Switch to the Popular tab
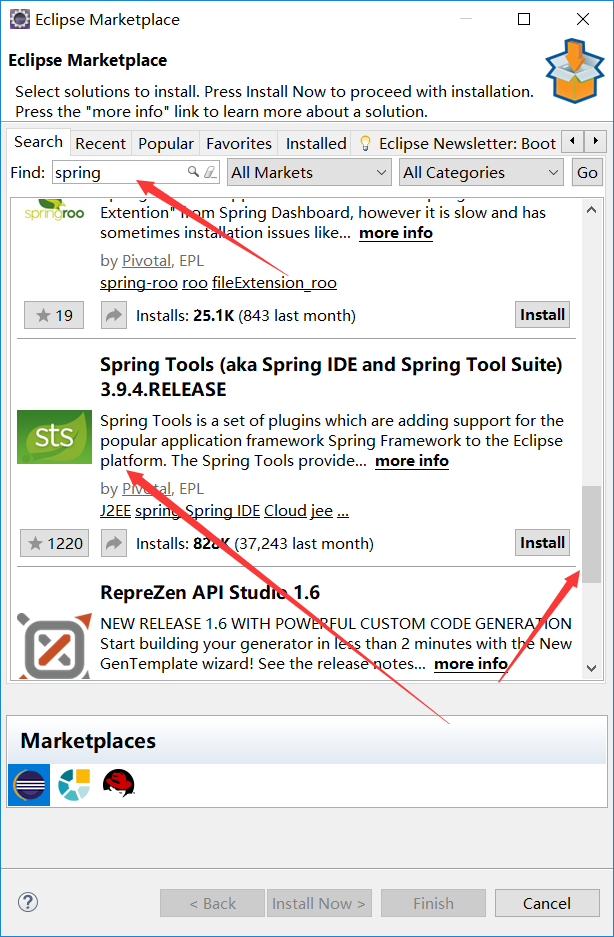Screen dimensions: 614x937 click(x=166, y=143)
